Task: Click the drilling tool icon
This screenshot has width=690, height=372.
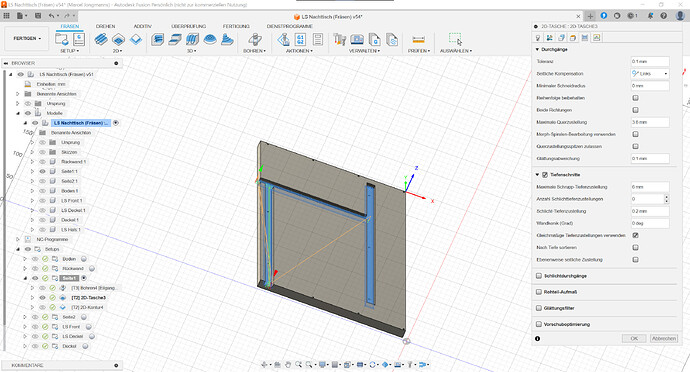Action: [255, 40]
